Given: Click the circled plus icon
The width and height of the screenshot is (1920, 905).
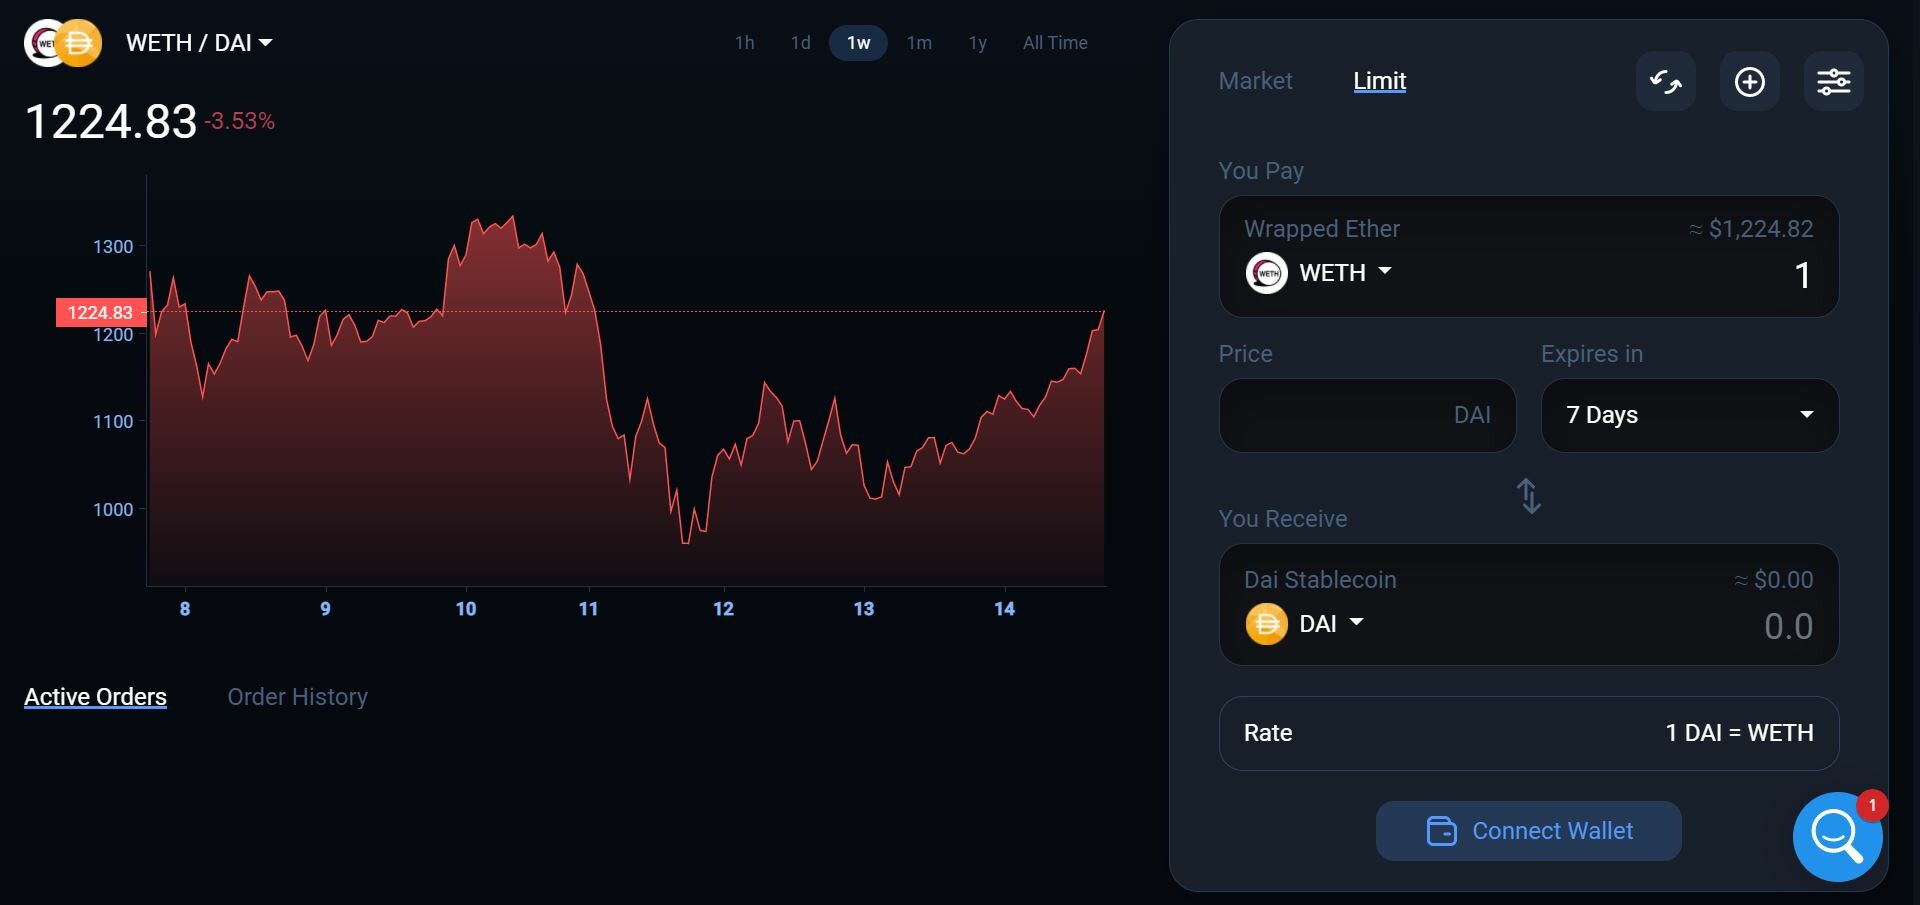Looking at the screenshot, I should (1749, 82).
